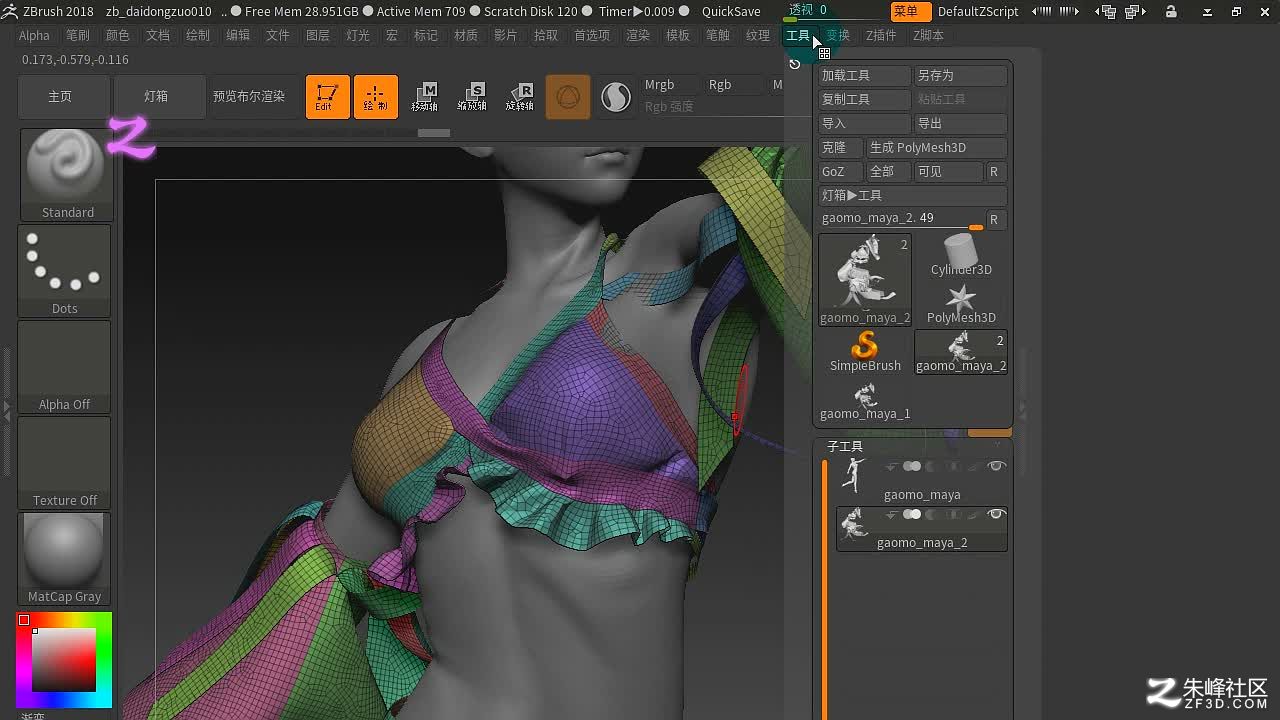Screen dimensions: 1280x720
Task: Click the QuickSave button
Action: (731, 11)
